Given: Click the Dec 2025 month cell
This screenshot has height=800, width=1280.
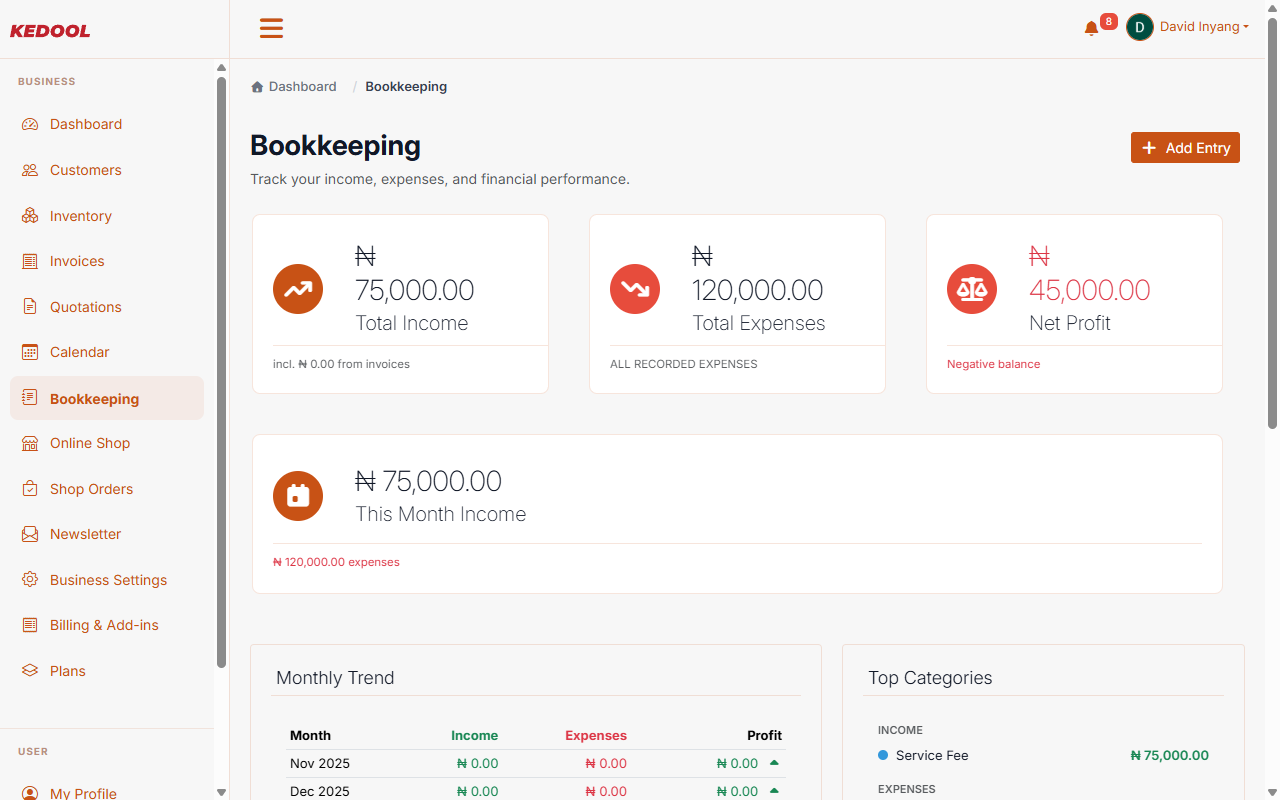Looking at the screenshot, I should (x=320, y=791).
